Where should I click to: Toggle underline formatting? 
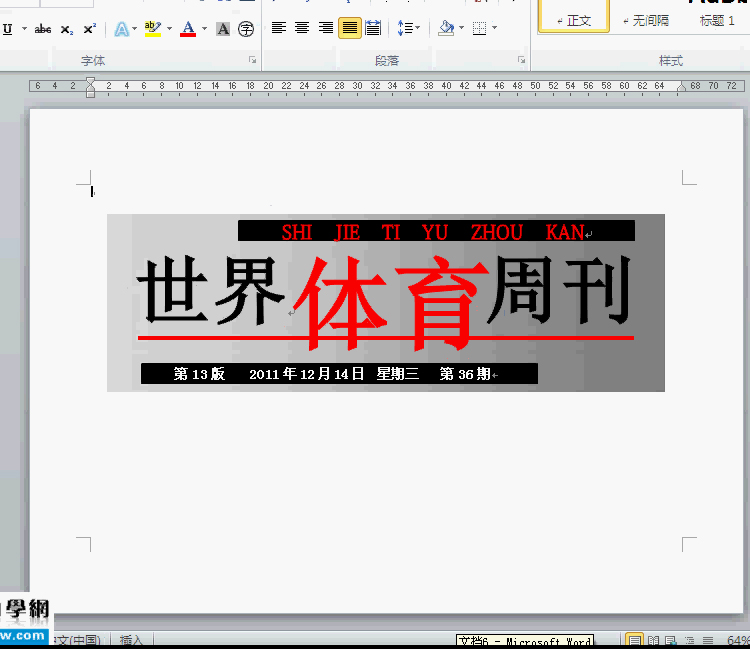click(7, 29)
